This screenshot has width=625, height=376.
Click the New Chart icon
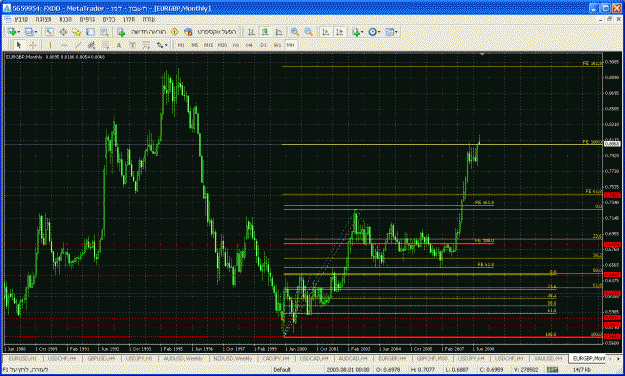point(12,32)
